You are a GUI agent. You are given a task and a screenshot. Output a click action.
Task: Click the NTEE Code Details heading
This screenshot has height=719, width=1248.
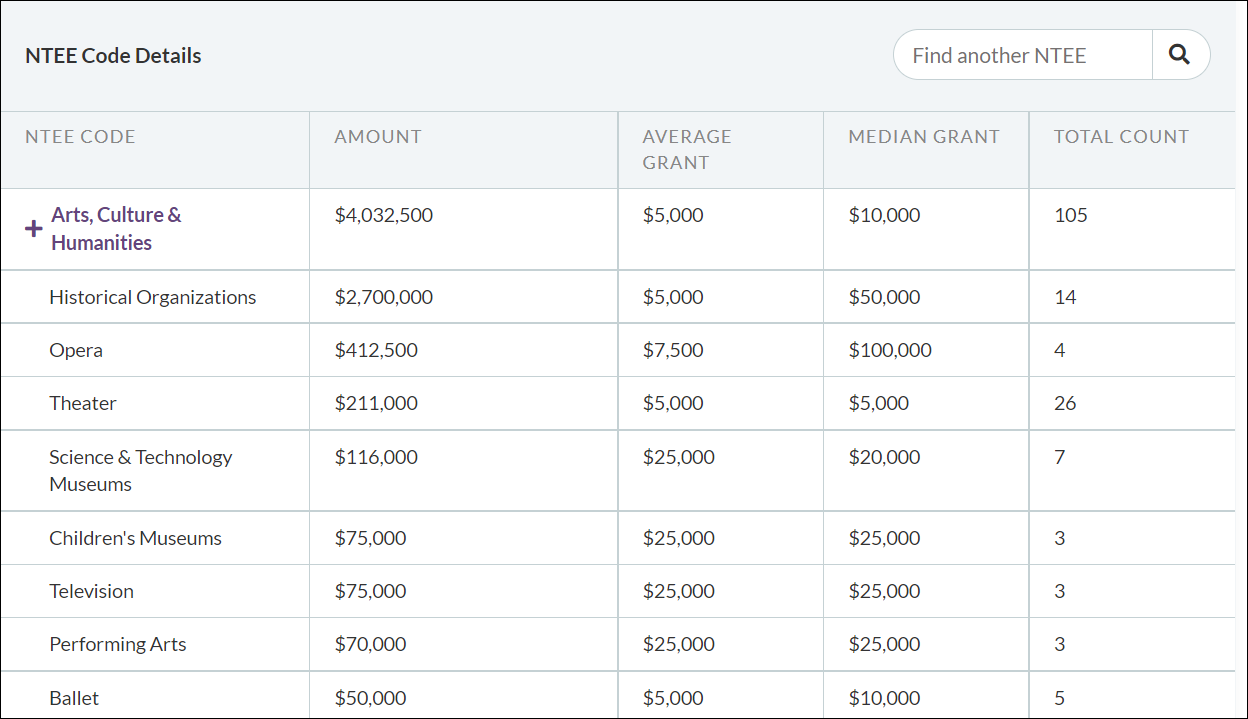pos(113,55)
